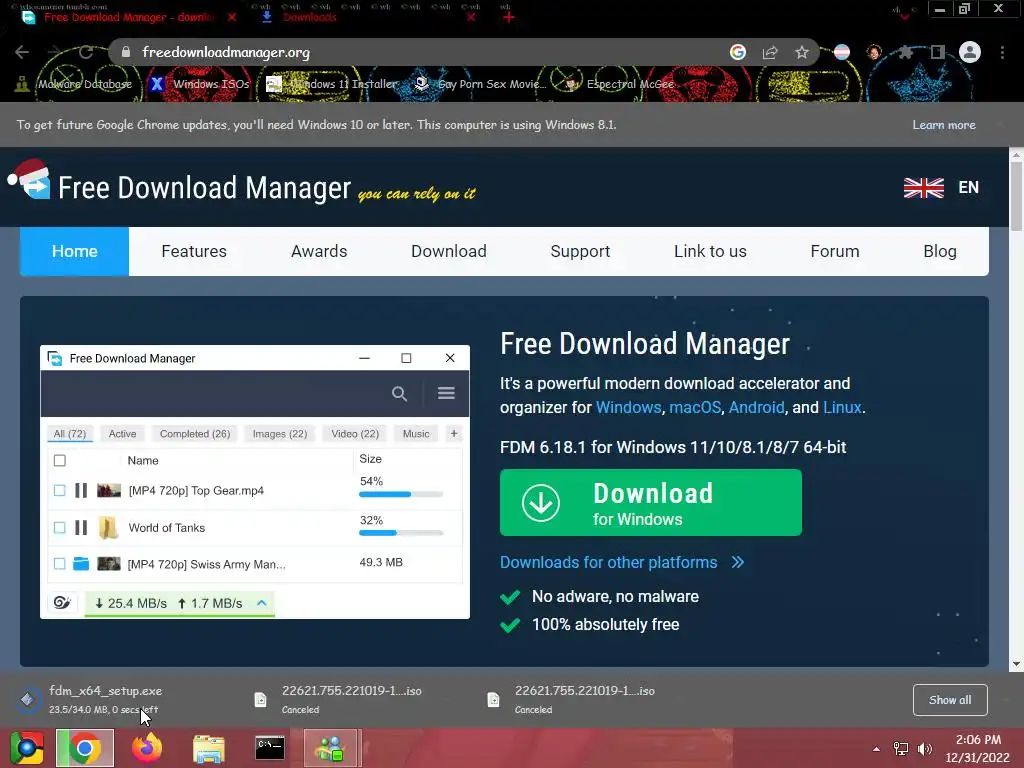Click Show all downloads button
This screenshot has height=768, width=1024.
[x=950, y=700]
